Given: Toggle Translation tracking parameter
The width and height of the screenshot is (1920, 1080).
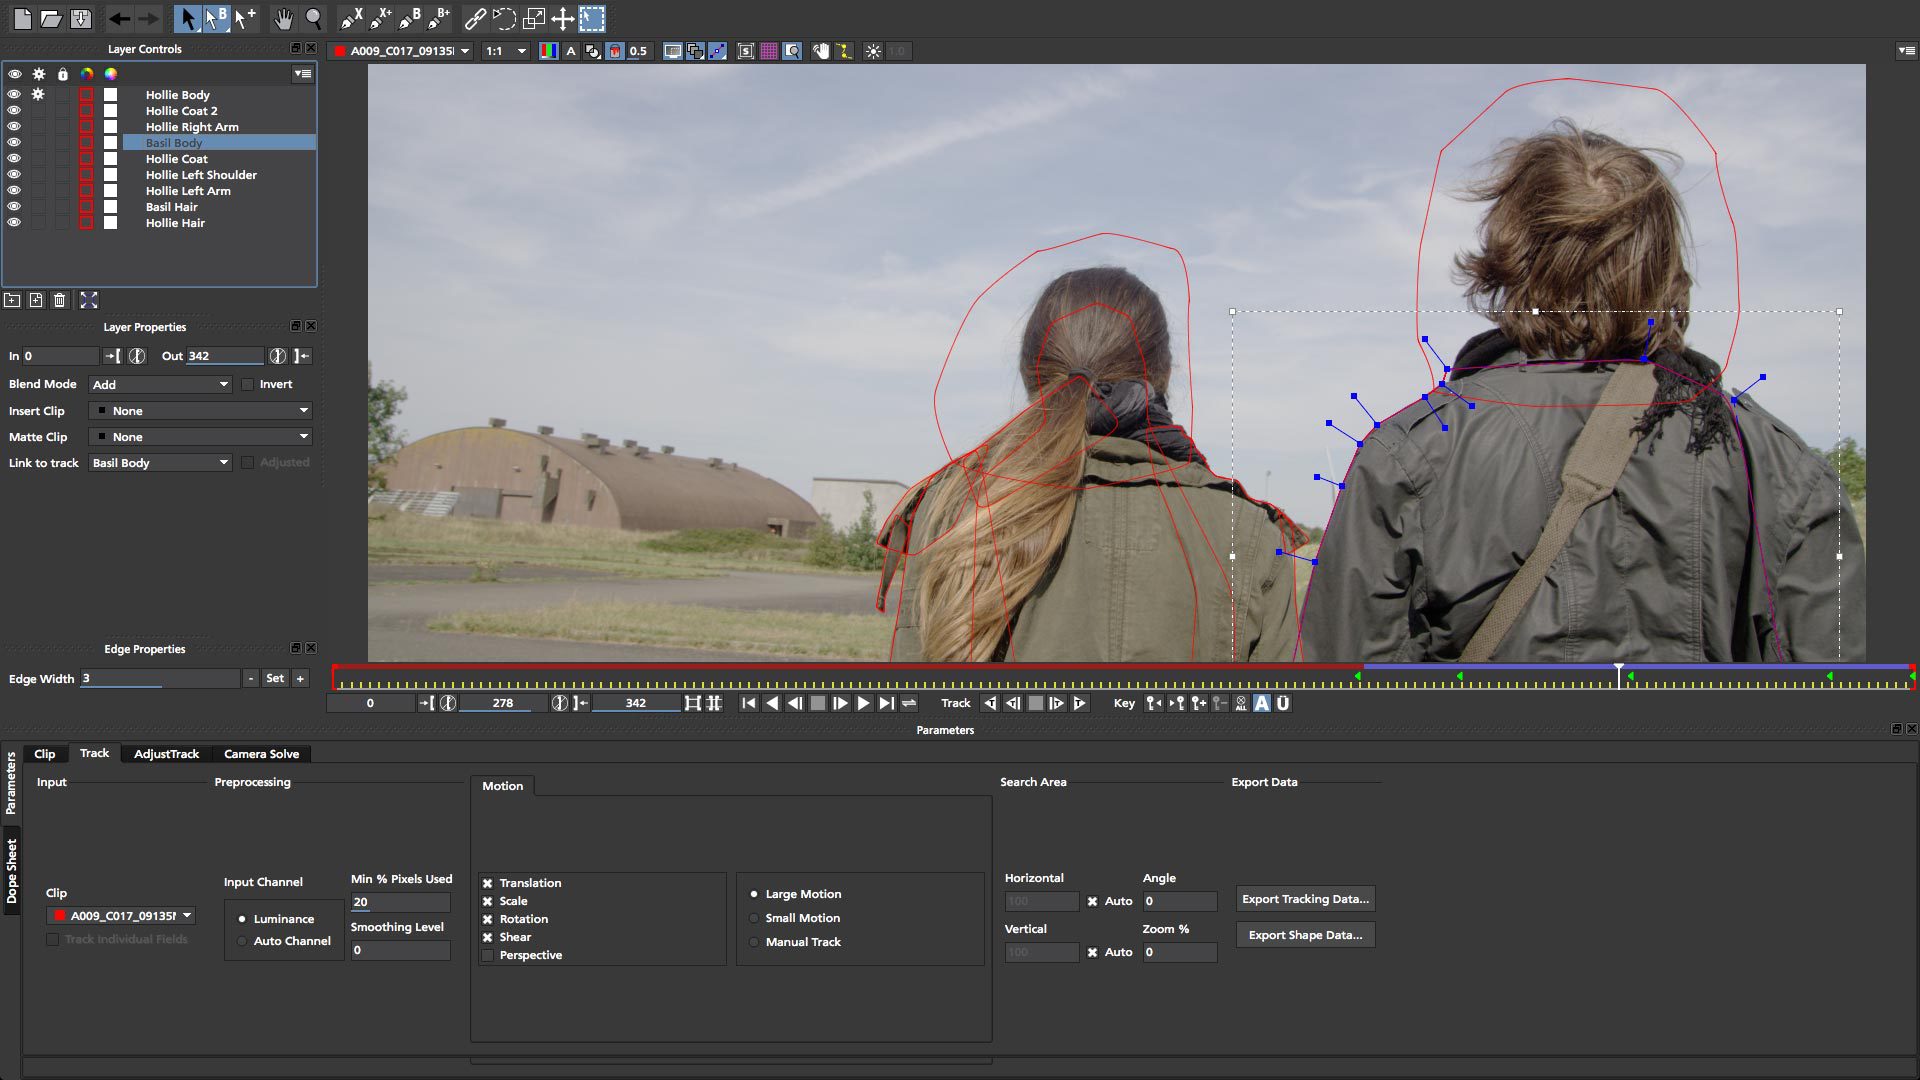Looking at the screenshot, I should coord(487,882).
